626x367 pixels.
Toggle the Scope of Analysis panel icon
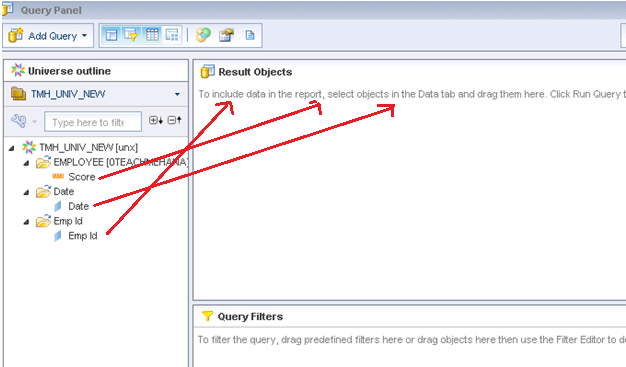172,36
